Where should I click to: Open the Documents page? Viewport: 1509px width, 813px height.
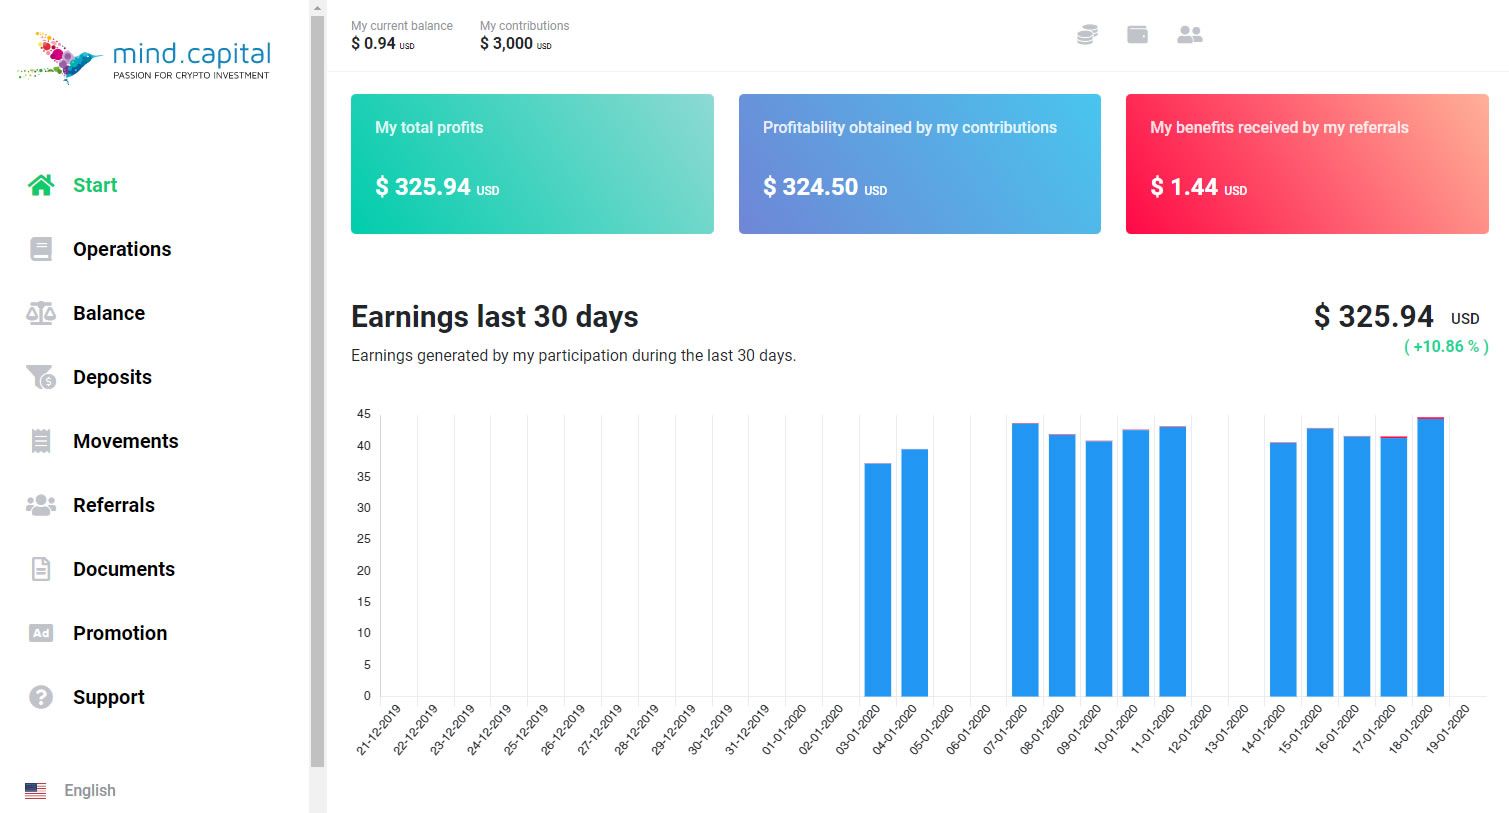point(124,569)
